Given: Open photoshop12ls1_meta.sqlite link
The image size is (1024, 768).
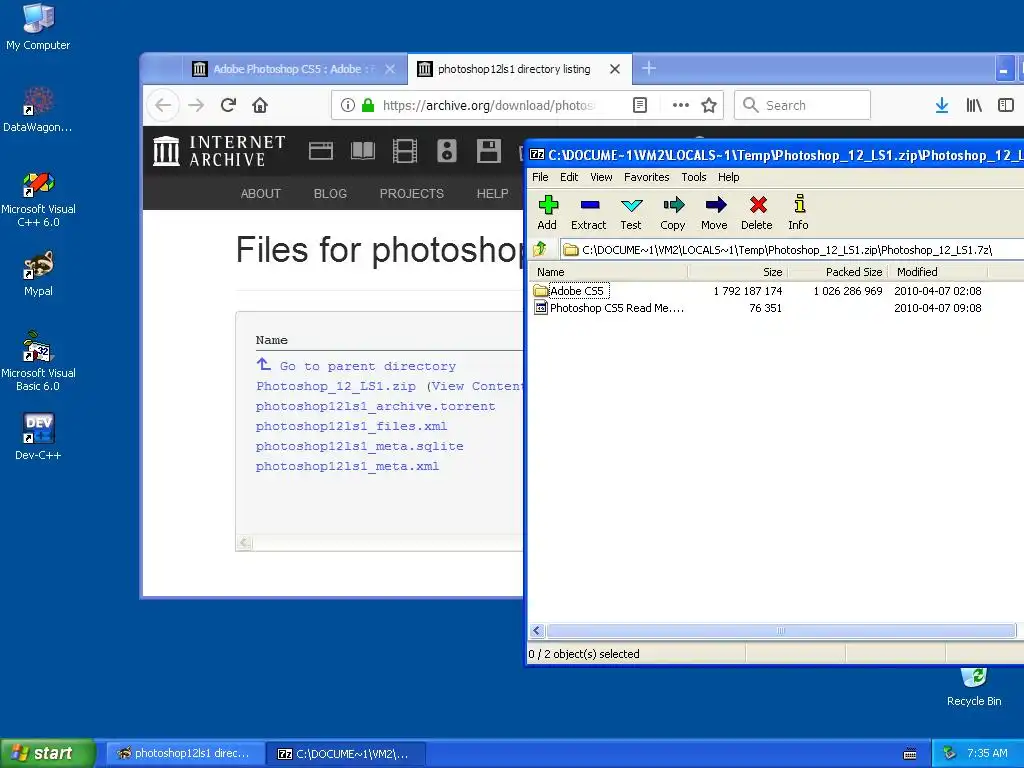Looking at the screenshot, I should (359, 446).
